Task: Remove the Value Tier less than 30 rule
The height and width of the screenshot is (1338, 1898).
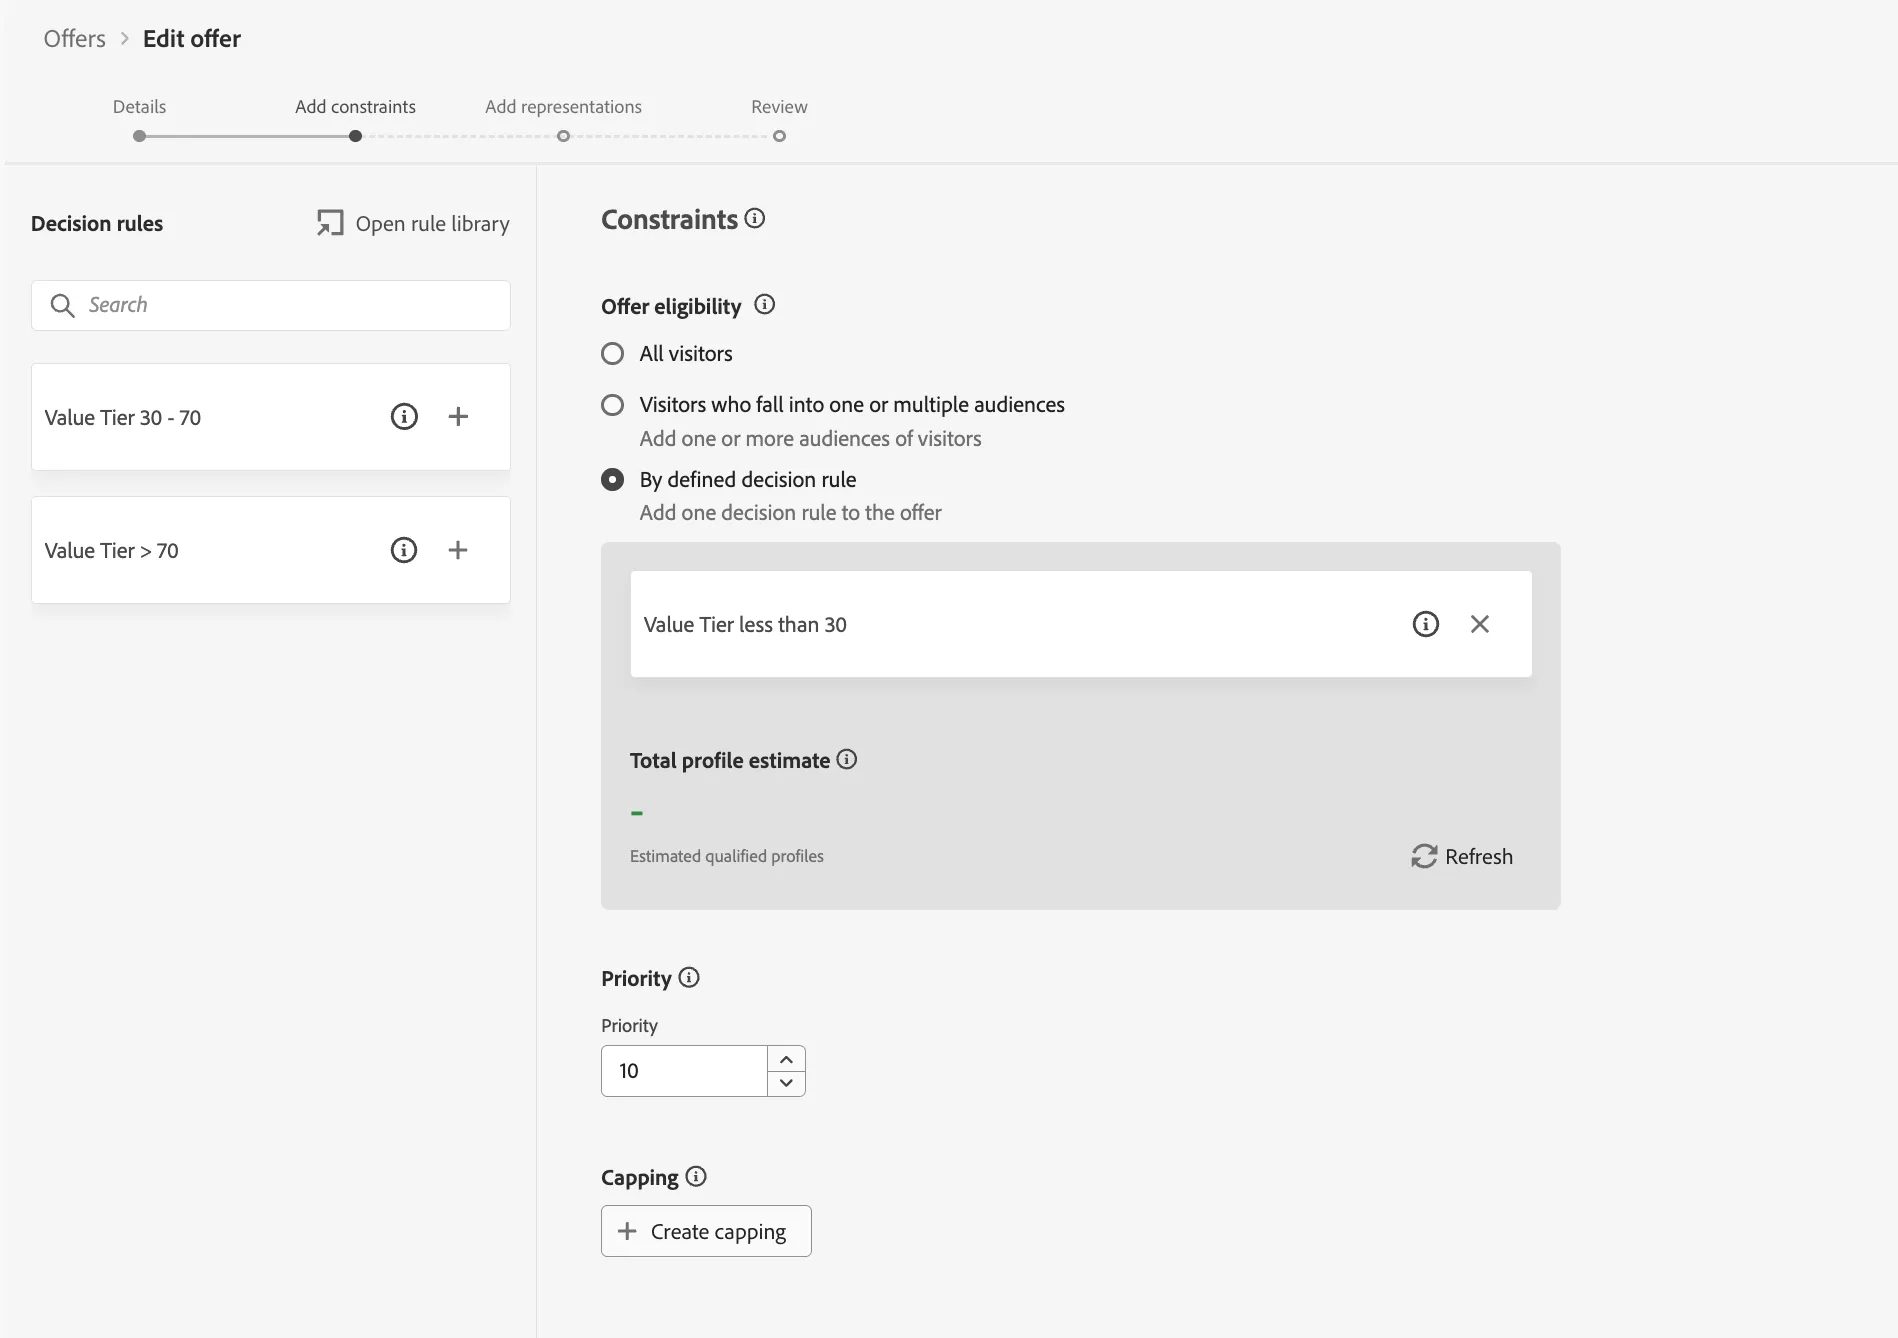Action: click(1480, 624)
